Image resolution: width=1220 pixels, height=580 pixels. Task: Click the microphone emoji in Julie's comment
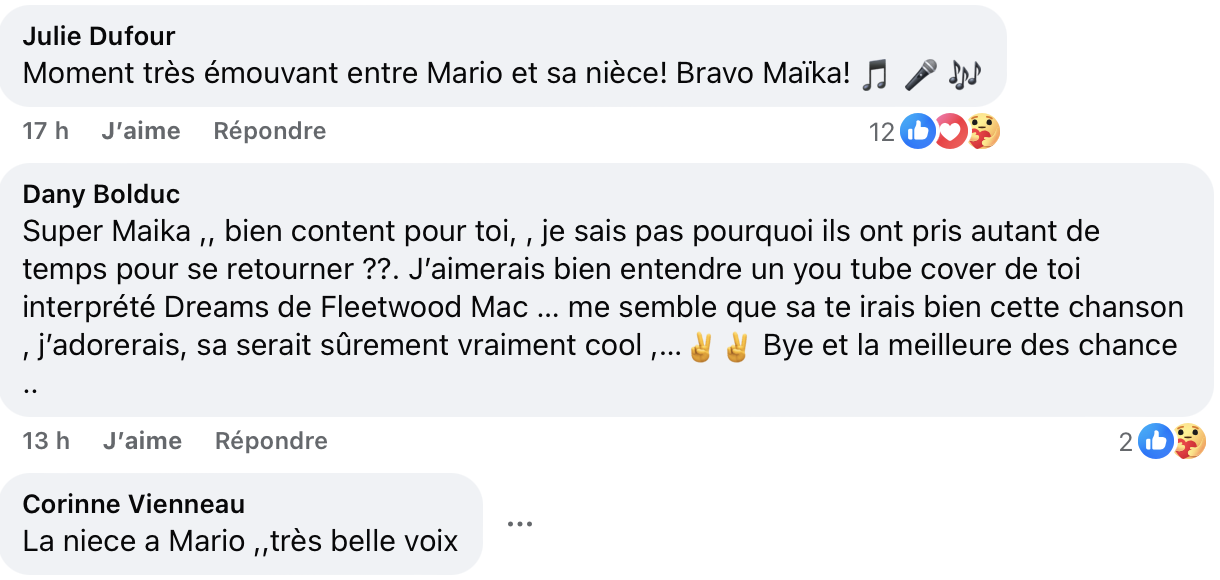click(x=920, y=75)
